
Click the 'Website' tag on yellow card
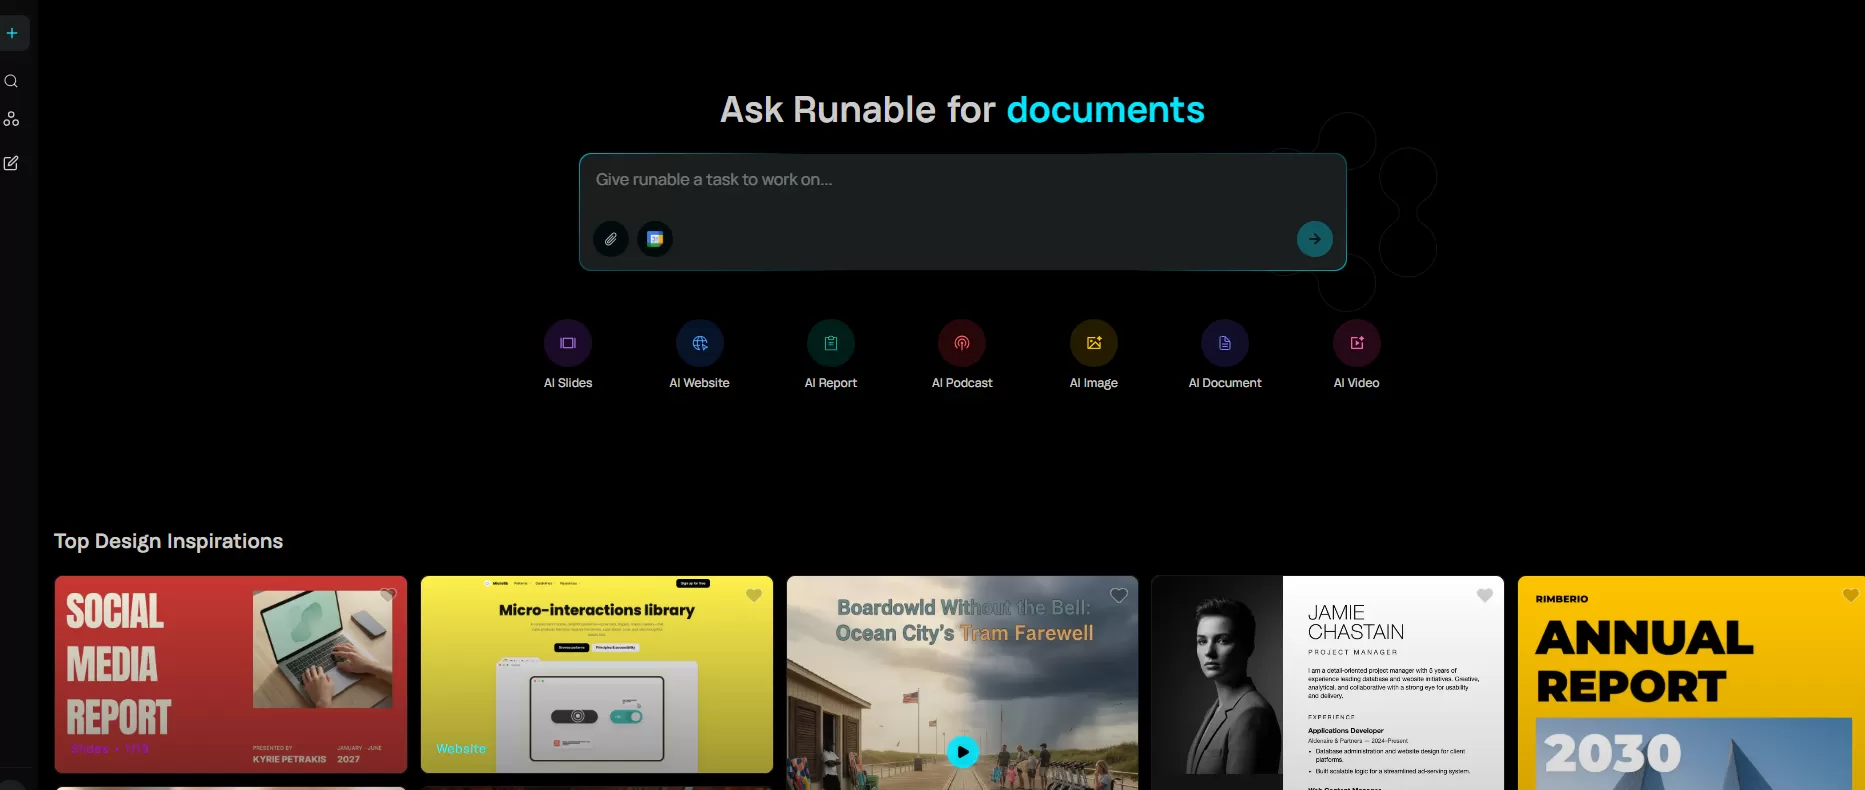tap(461, 748)
